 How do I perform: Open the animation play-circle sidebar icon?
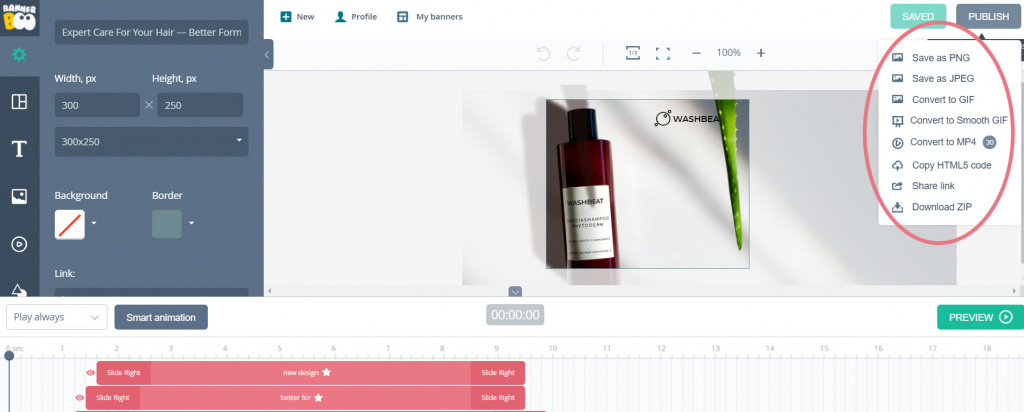click(x=20, y=244)
